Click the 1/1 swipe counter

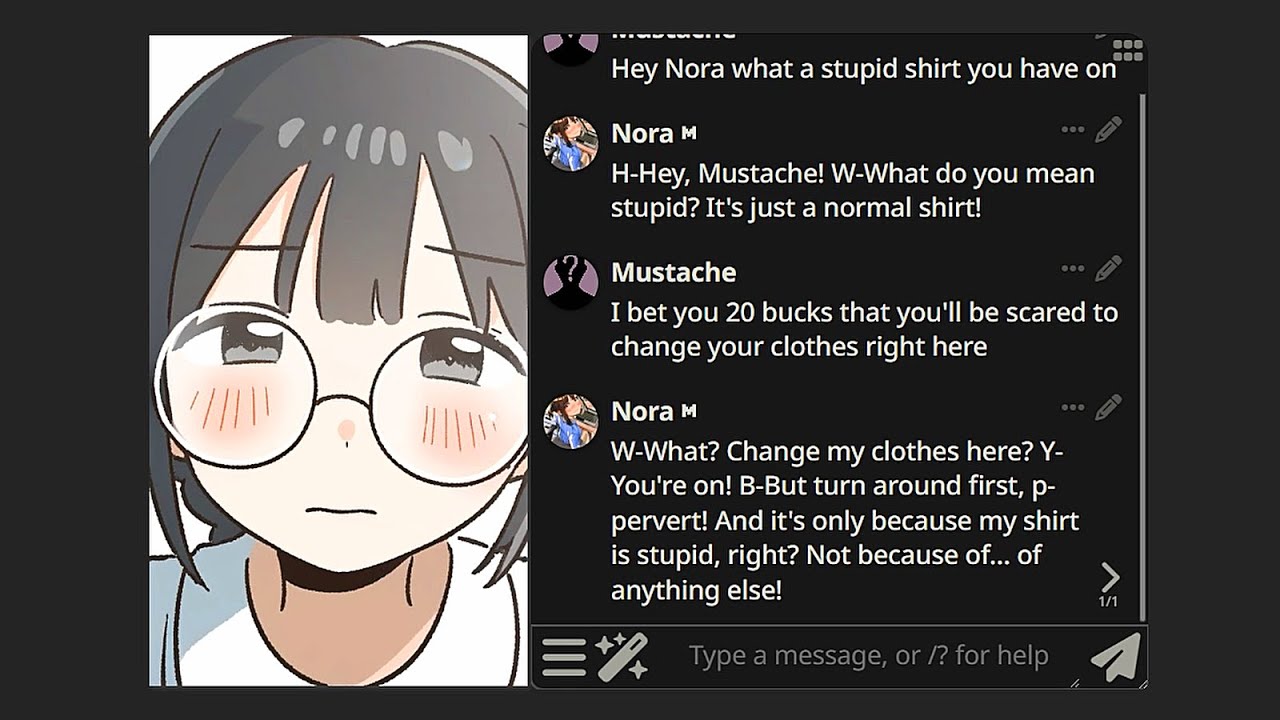click(1108, 602)
